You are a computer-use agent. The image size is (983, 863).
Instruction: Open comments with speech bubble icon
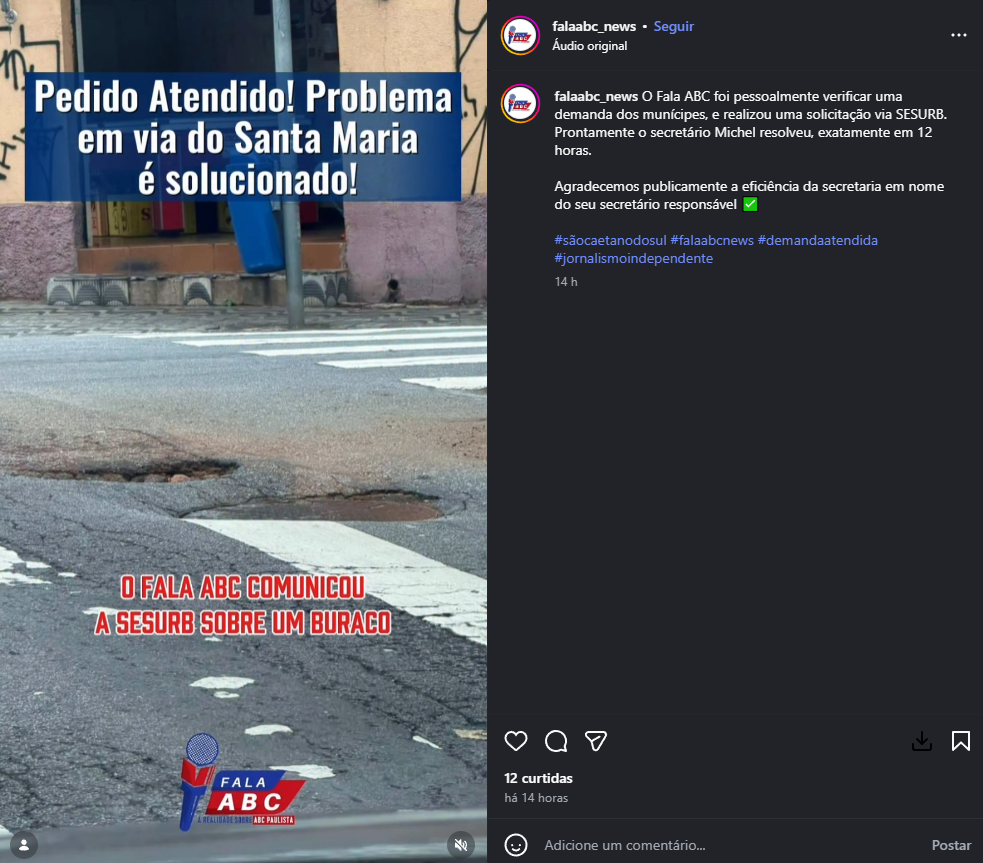pos(555,741)
